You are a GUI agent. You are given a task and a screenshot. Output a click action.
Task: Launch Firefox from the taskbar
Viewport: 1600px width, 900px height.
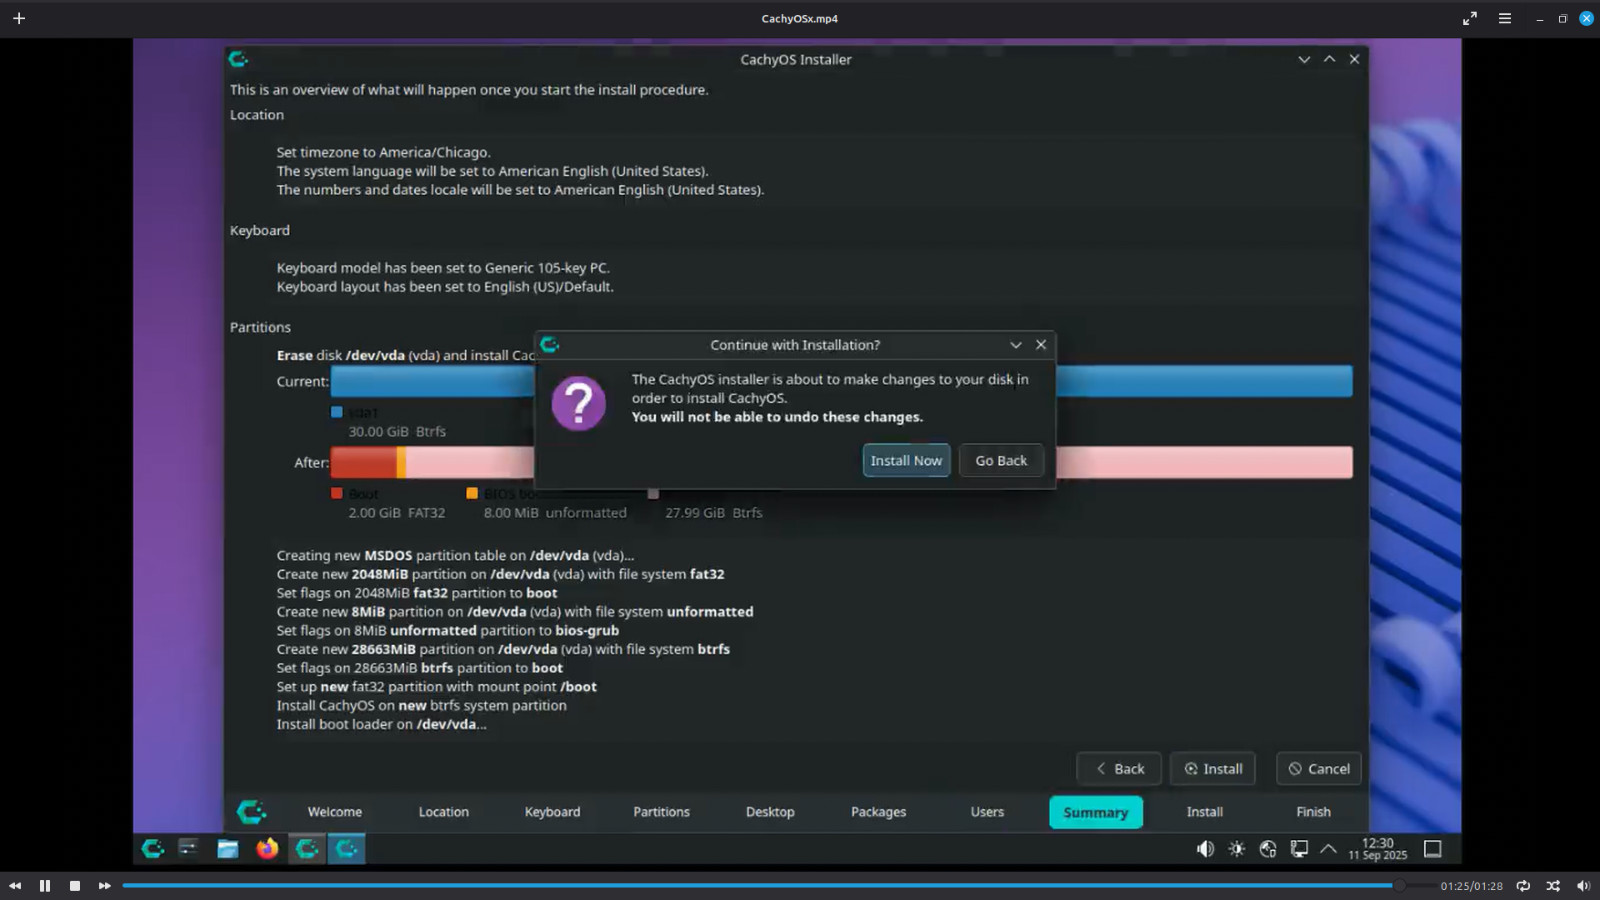click(267, 849)
